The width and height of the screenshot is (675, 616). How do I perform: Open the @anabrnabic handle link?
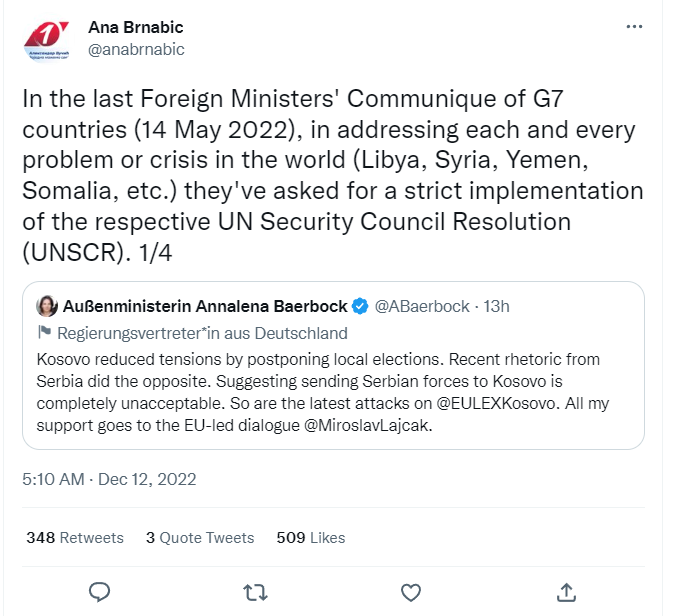[136, 49]
